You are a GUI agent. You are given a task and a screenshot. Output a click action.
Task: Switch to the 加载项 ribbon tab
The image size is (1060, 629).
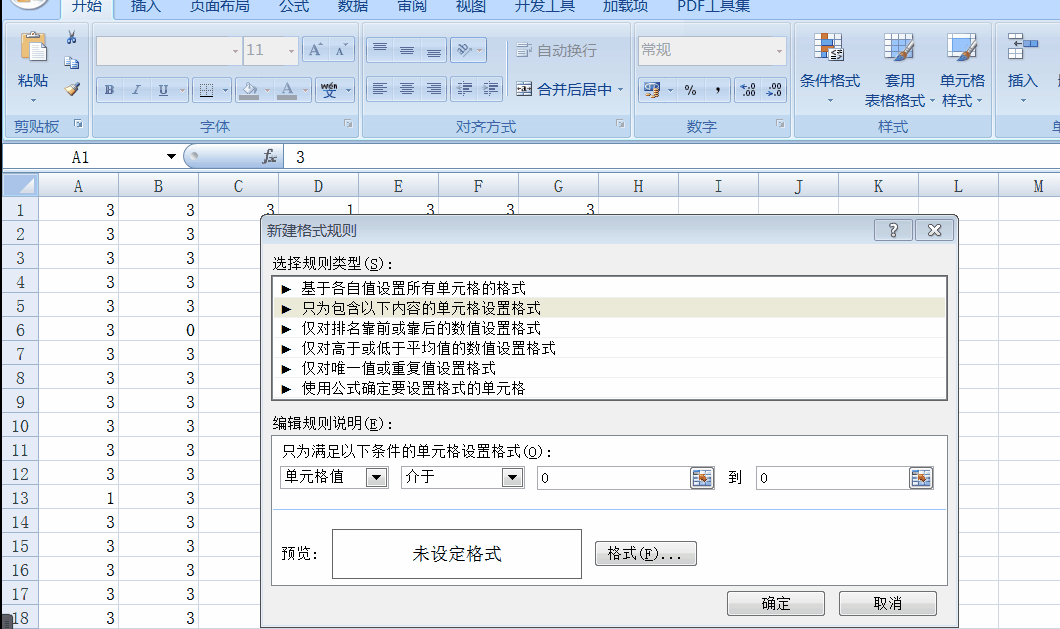[625, 6]
